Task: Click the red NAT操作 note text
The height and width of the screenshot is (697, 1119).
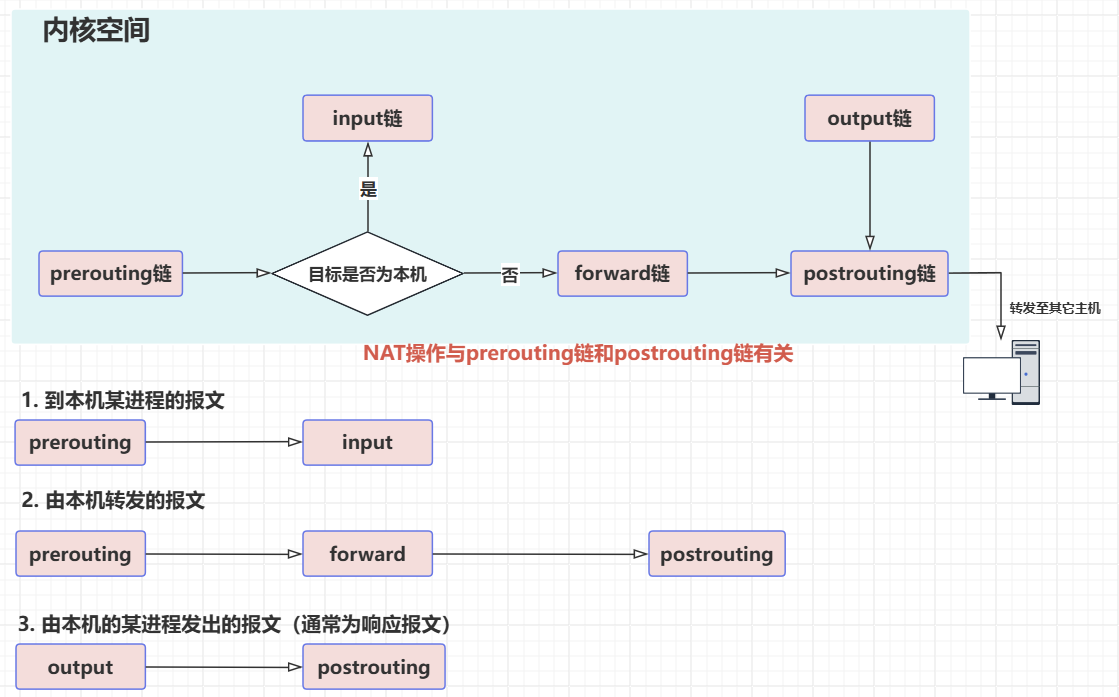Action: pos(577,353)
